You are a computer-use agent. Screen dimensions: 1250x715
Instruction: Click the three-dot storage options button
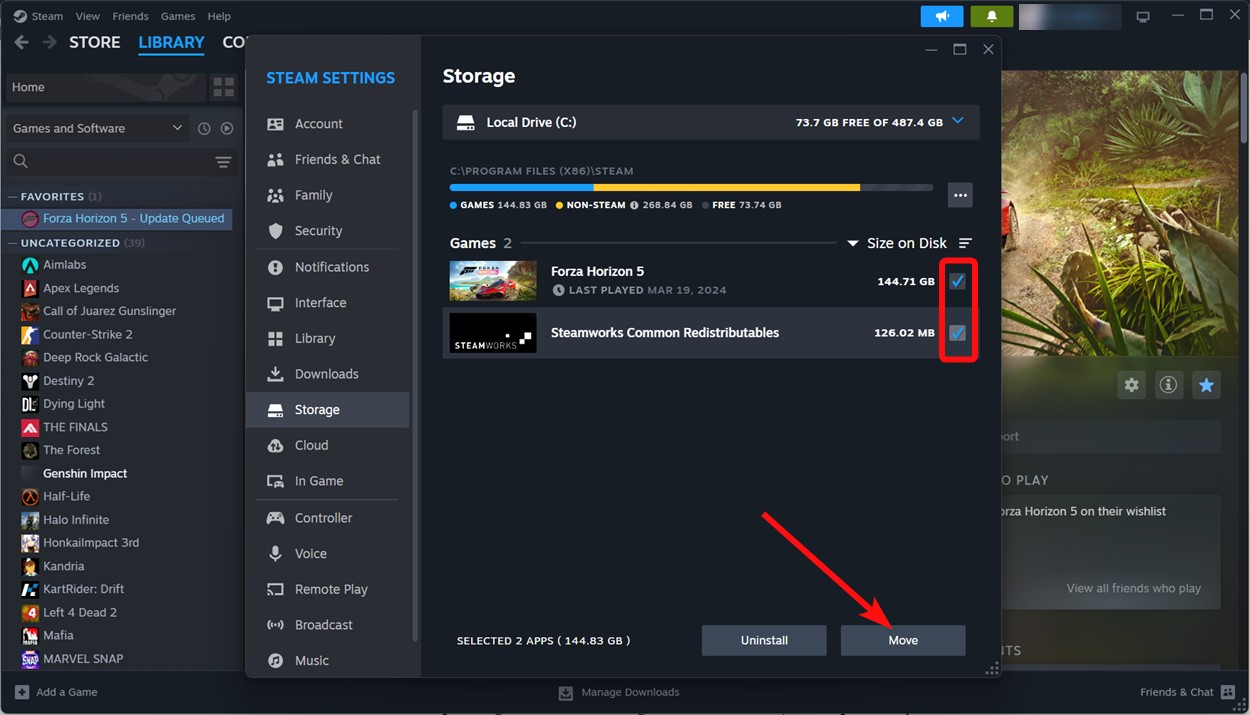(960, 195)
